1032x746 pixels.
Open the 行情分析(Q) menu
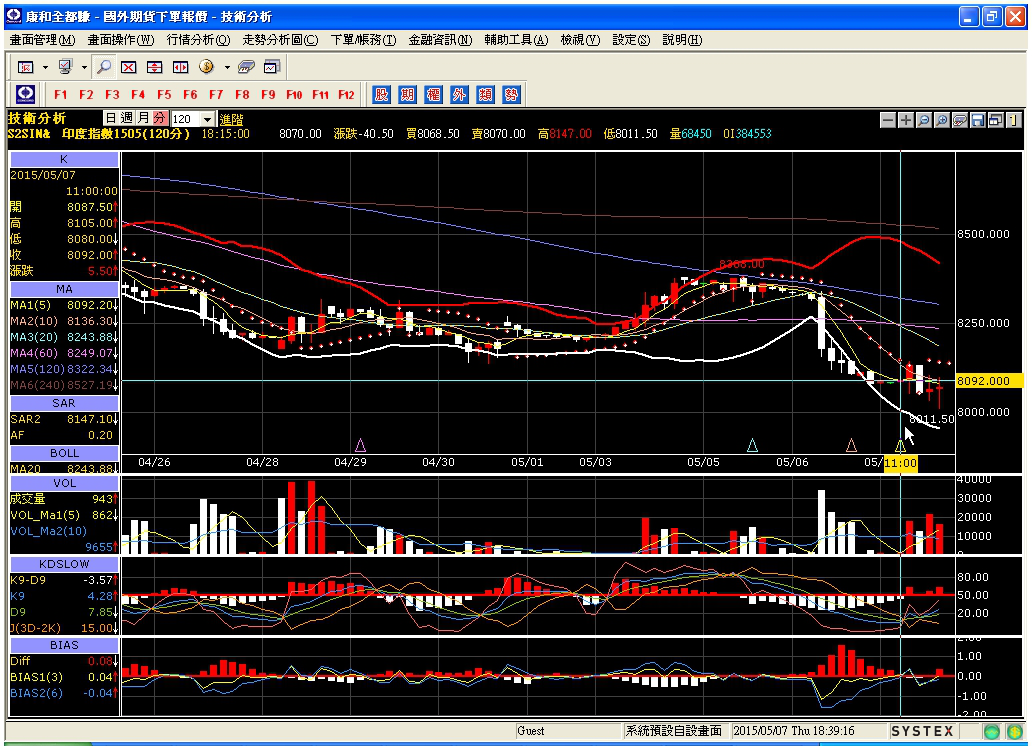[x=198, y=40]
